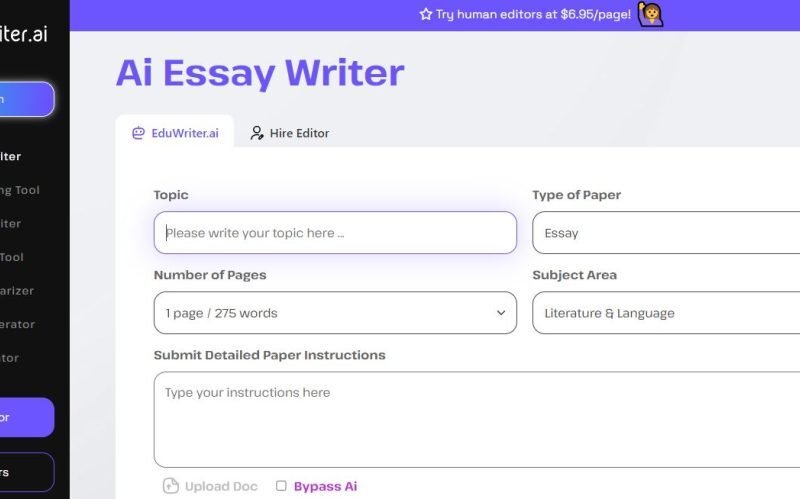Open the Number of Pages dropdown

click(x=335, y=313)
